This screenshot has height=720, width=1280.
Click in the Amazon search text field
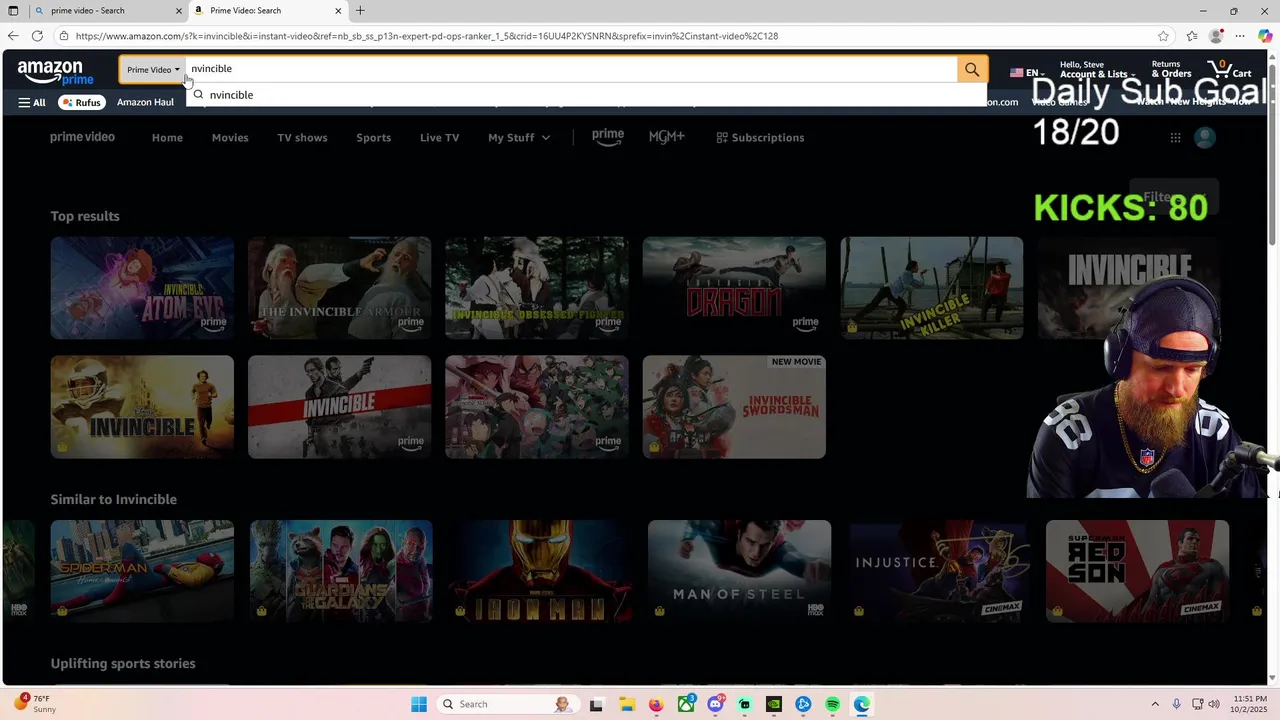point(570,69)
